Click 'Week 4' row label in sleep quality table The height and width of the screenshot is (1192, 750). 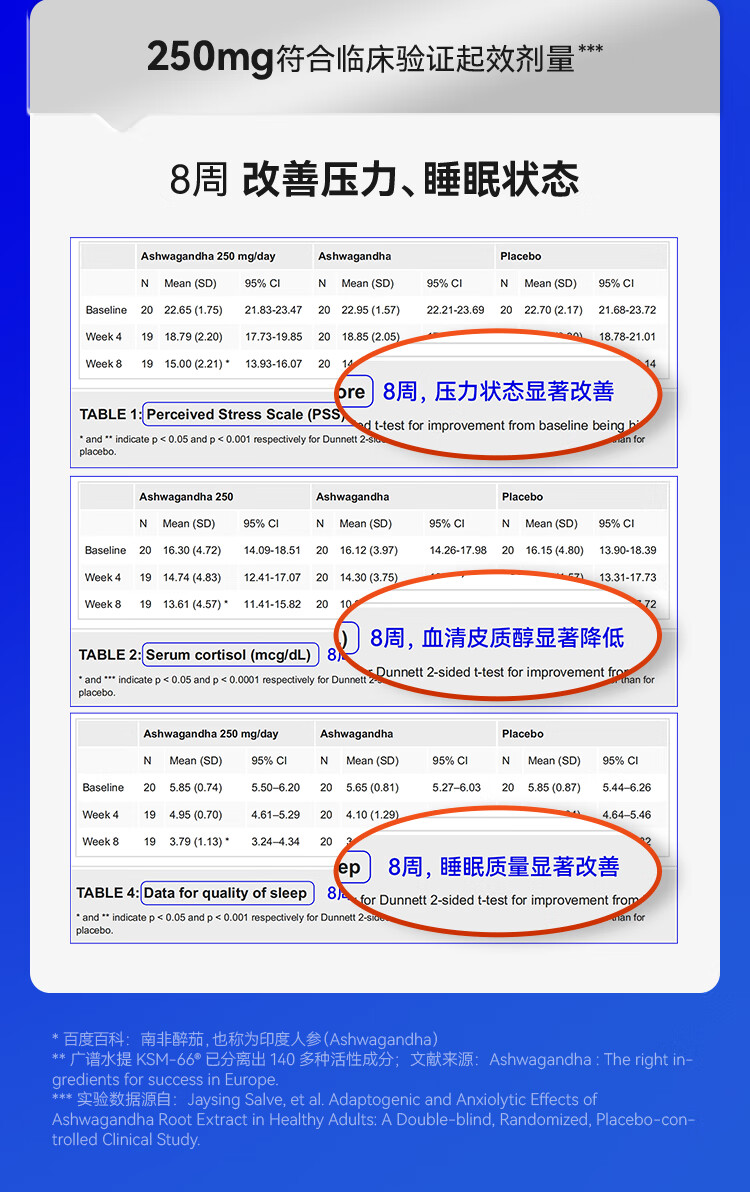pos(100,815)
